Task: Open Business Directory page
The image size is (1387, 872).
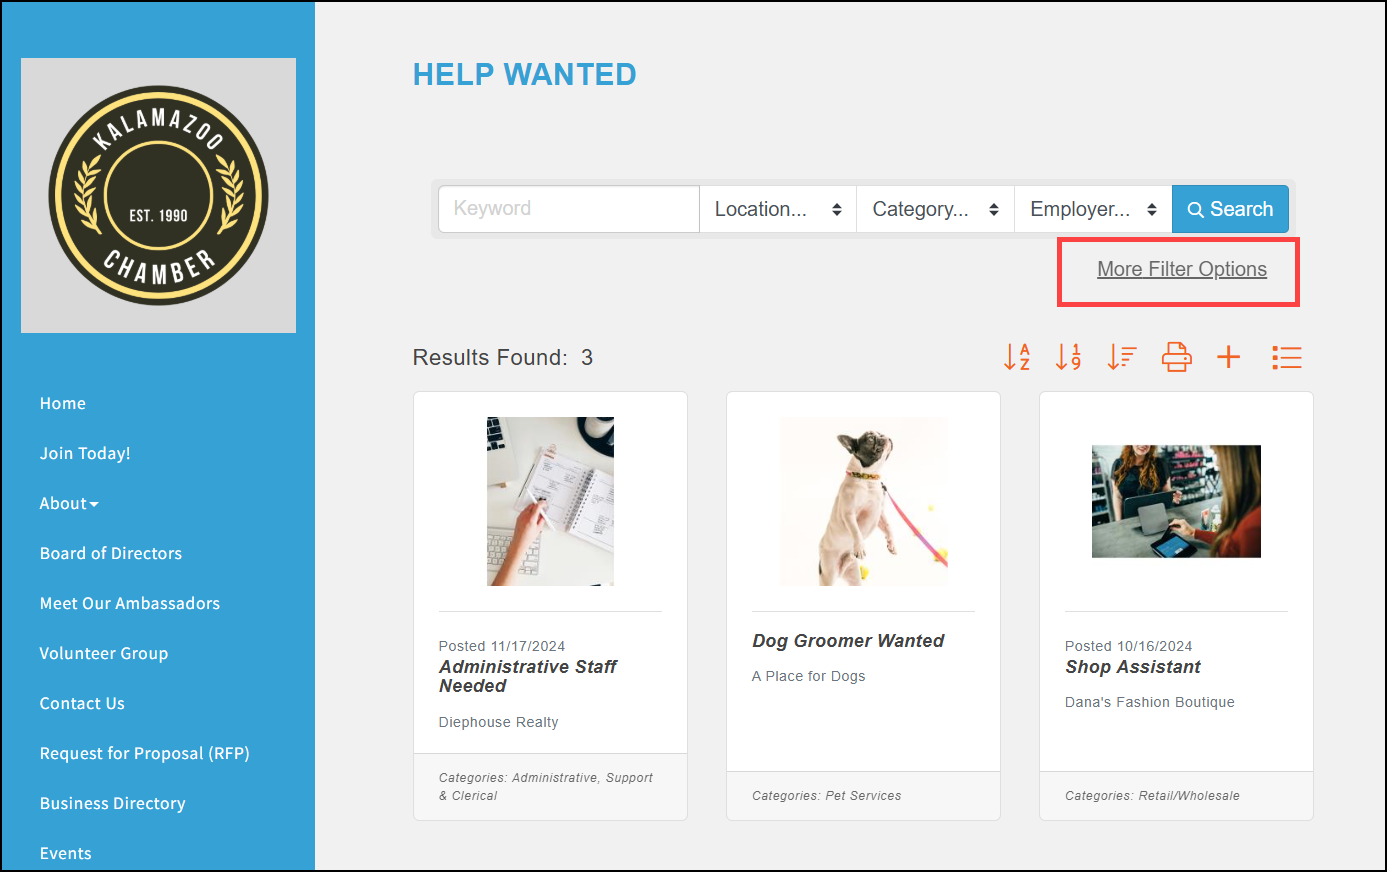Action: tap(113, 804)
